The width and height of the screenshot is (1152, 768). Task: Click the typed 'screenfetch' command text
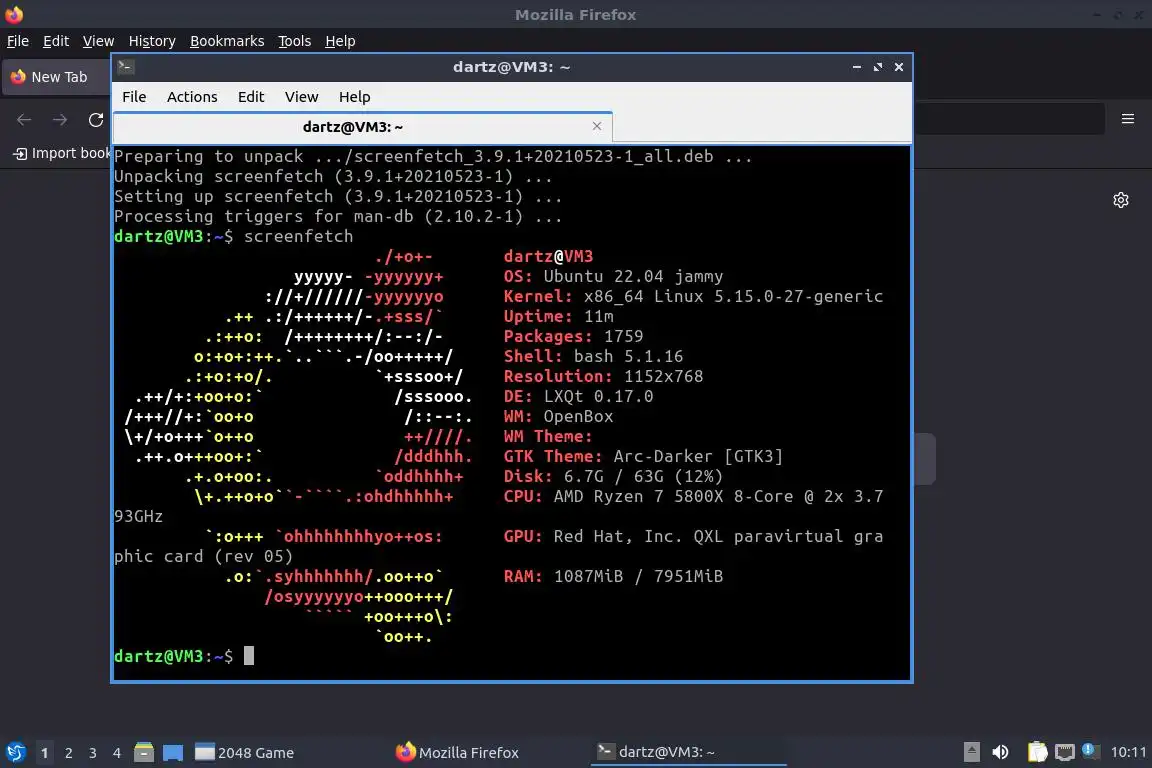pyautogui.click(x=298, y=237)
